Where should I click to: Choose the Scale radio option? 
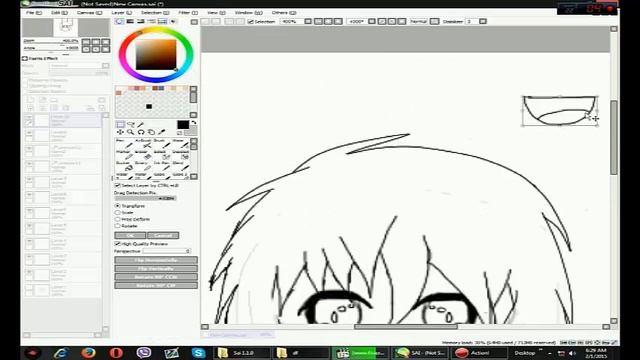[118, 213]
